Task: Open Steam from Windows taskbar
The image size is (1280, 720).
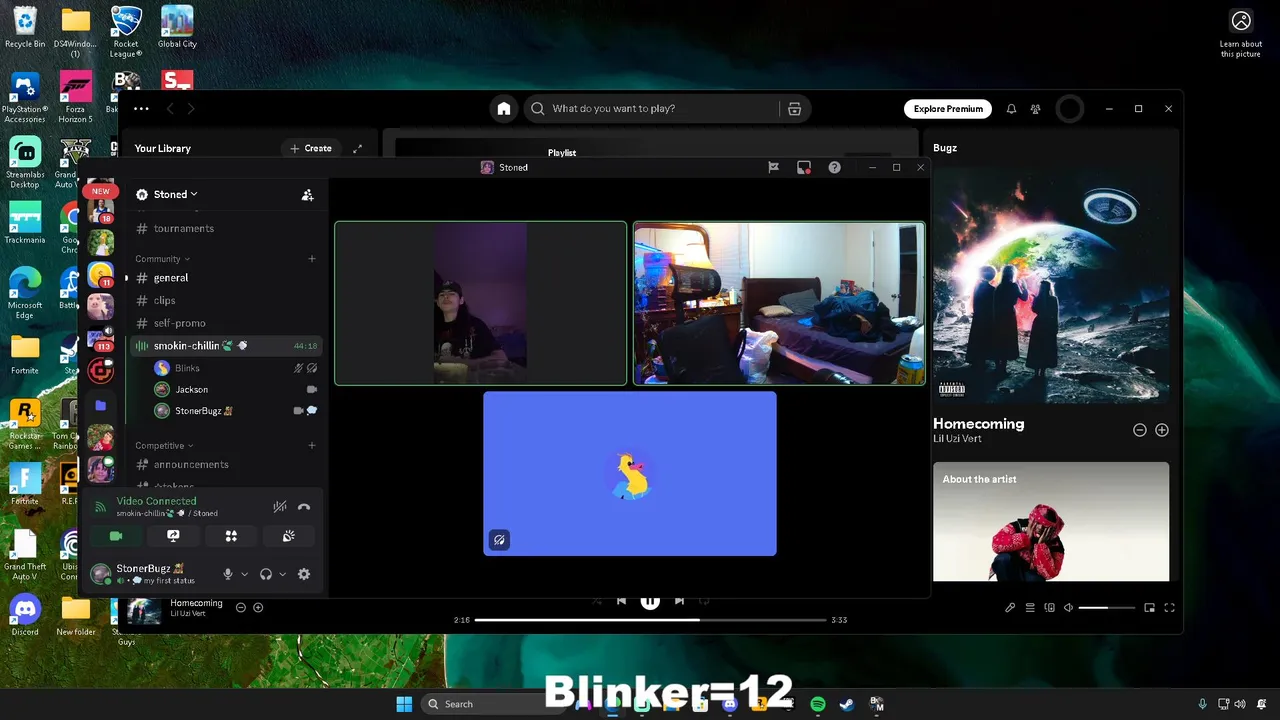Action: pyautogui.click(x=847, y=704)
